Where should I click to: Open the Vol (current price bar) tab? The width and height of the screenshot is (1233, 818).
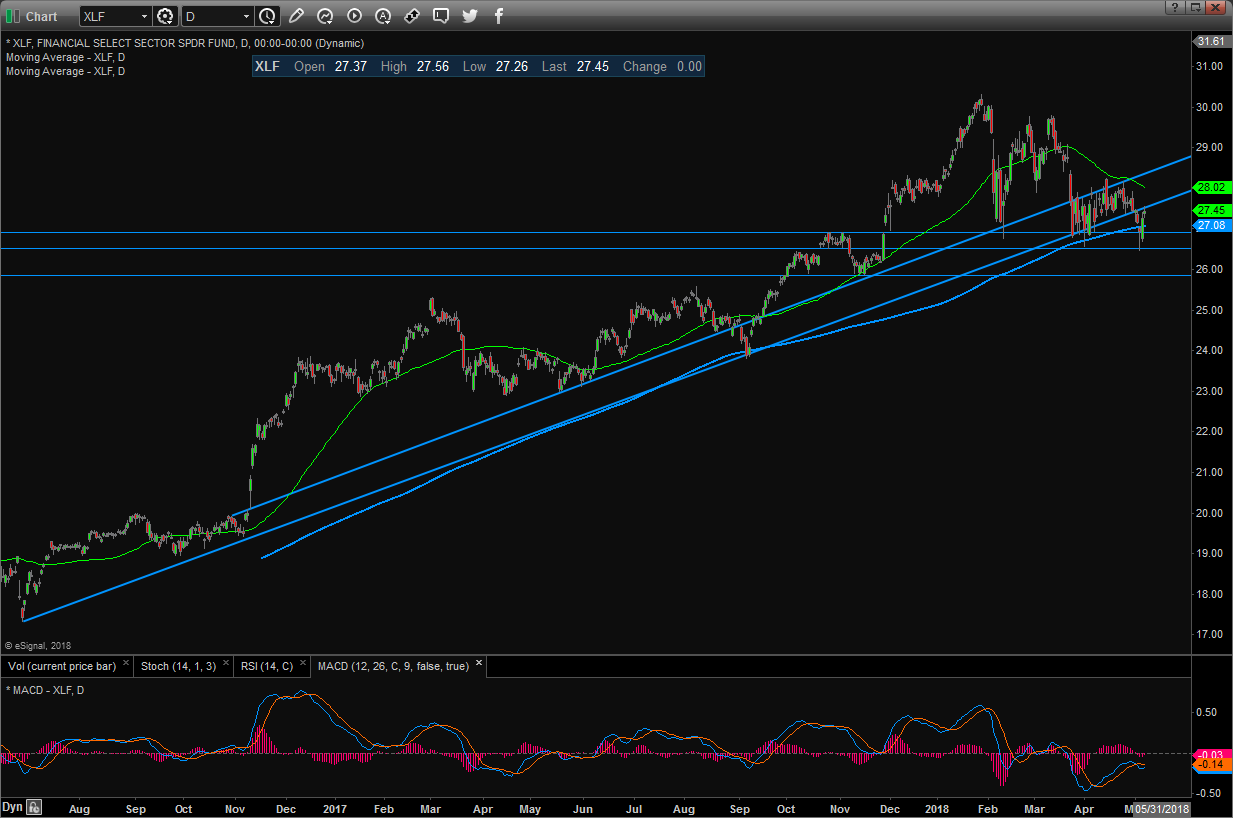(62, 666)
